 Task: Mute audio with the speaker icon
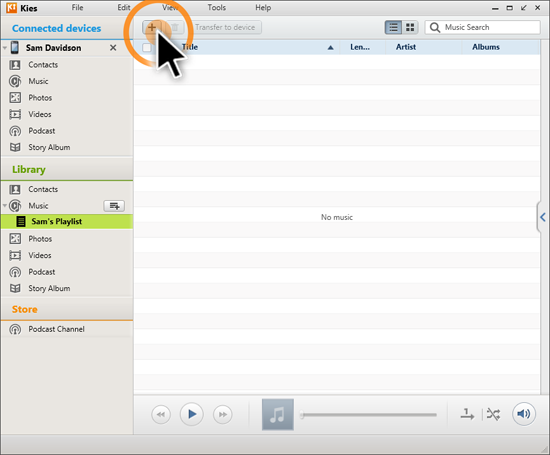tap(524, 414)
